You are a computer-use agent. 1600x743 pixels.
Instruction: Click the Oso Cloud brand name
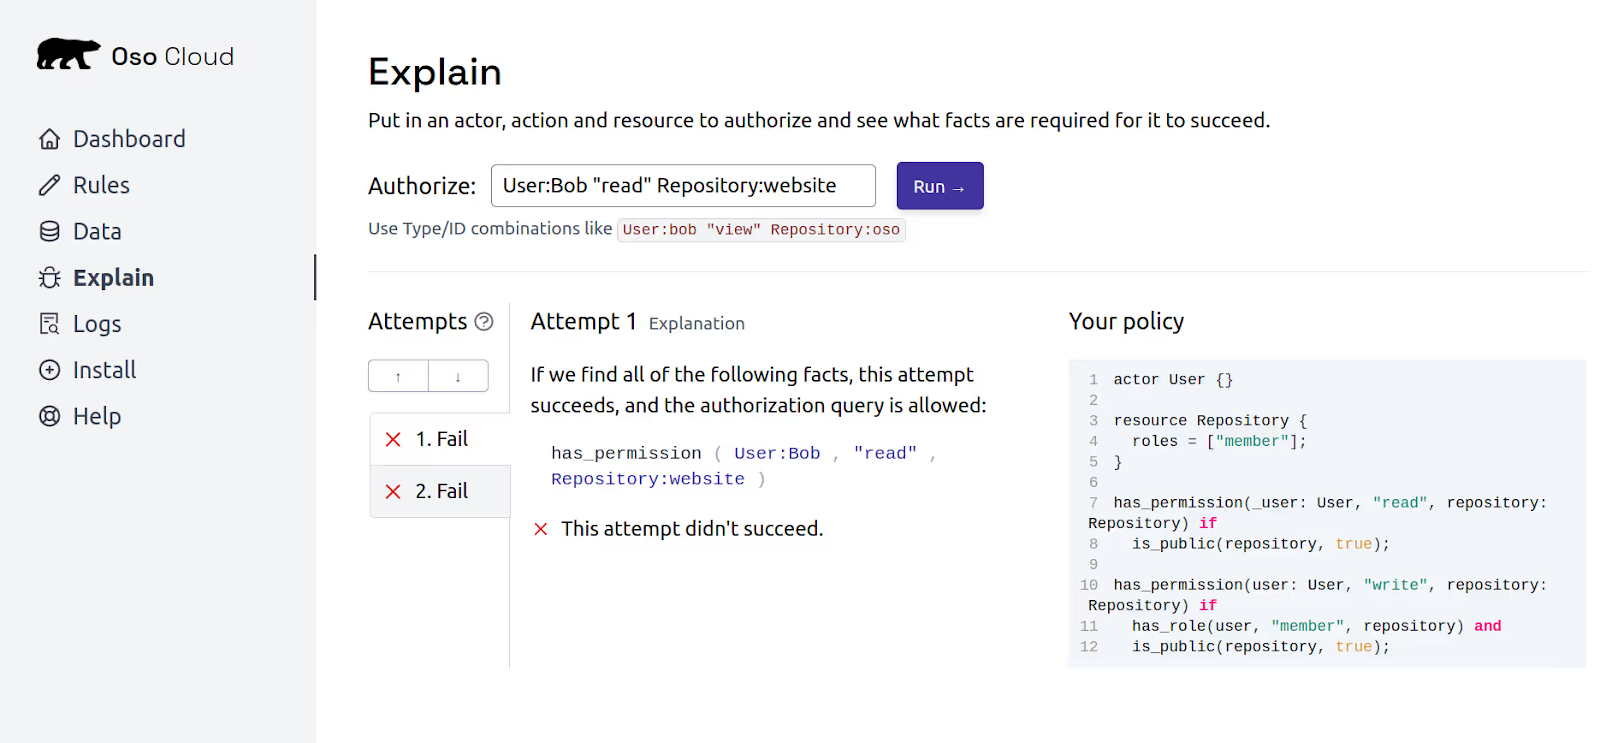(x=172, y=56)
